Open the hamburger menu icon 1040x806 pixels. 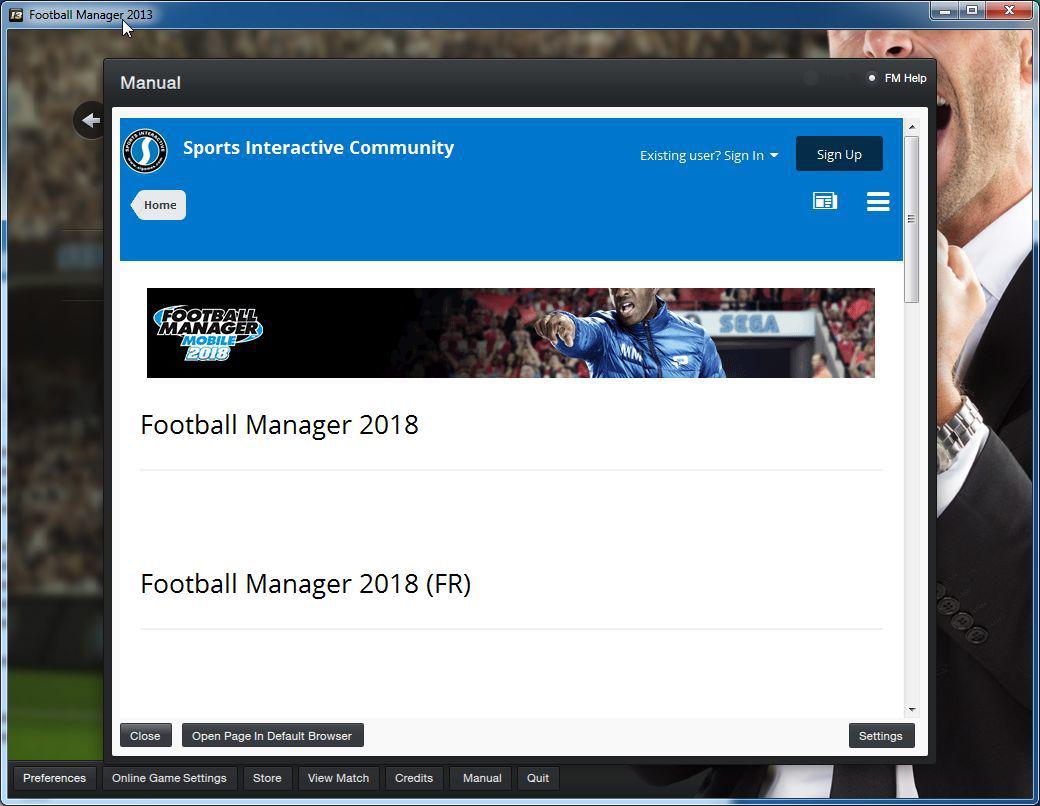coord(878,201)
